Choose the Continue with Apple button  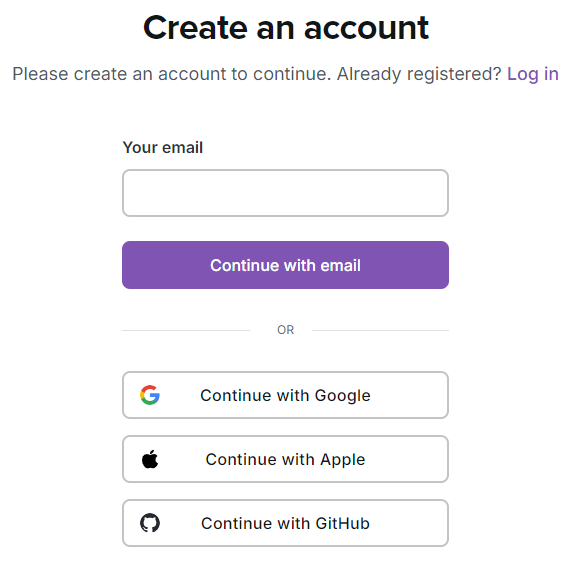[x=285, y=459]
